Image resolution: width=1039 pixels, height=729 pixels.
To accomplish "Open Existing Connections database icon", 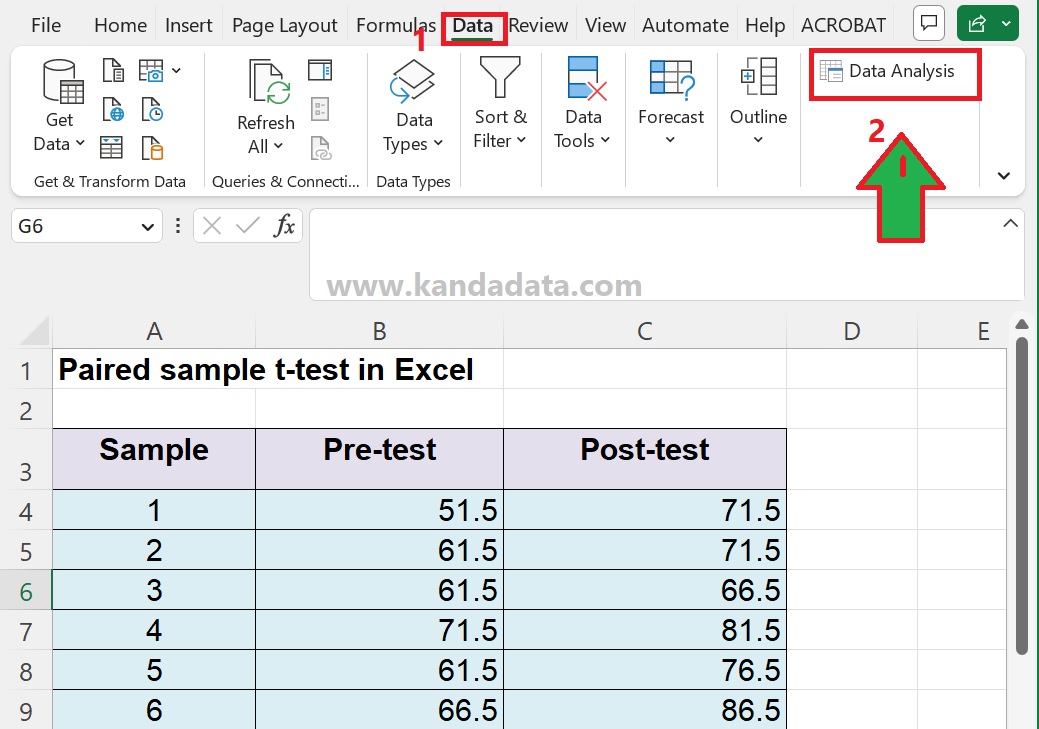I will click(x=152, y=148).
